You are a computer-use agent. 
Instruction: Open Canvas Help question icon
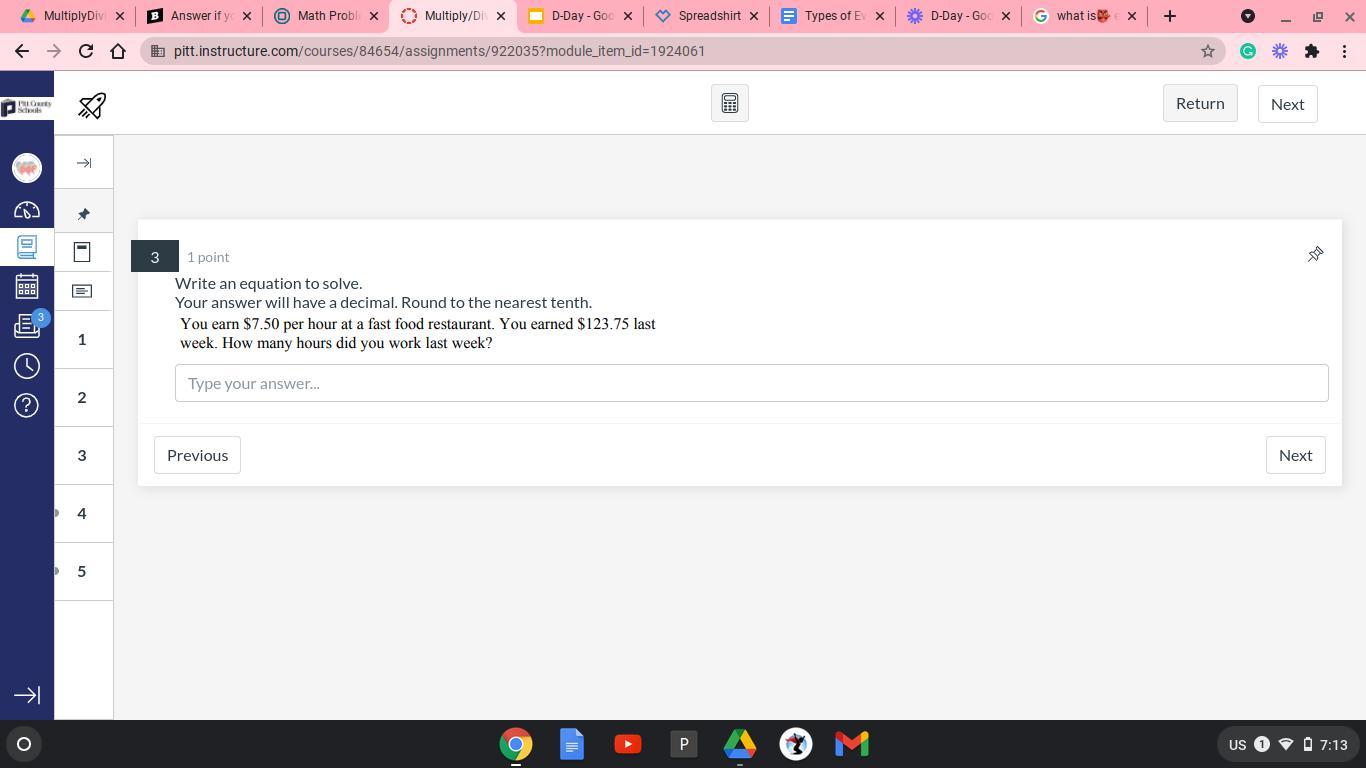tap(27, 405)
